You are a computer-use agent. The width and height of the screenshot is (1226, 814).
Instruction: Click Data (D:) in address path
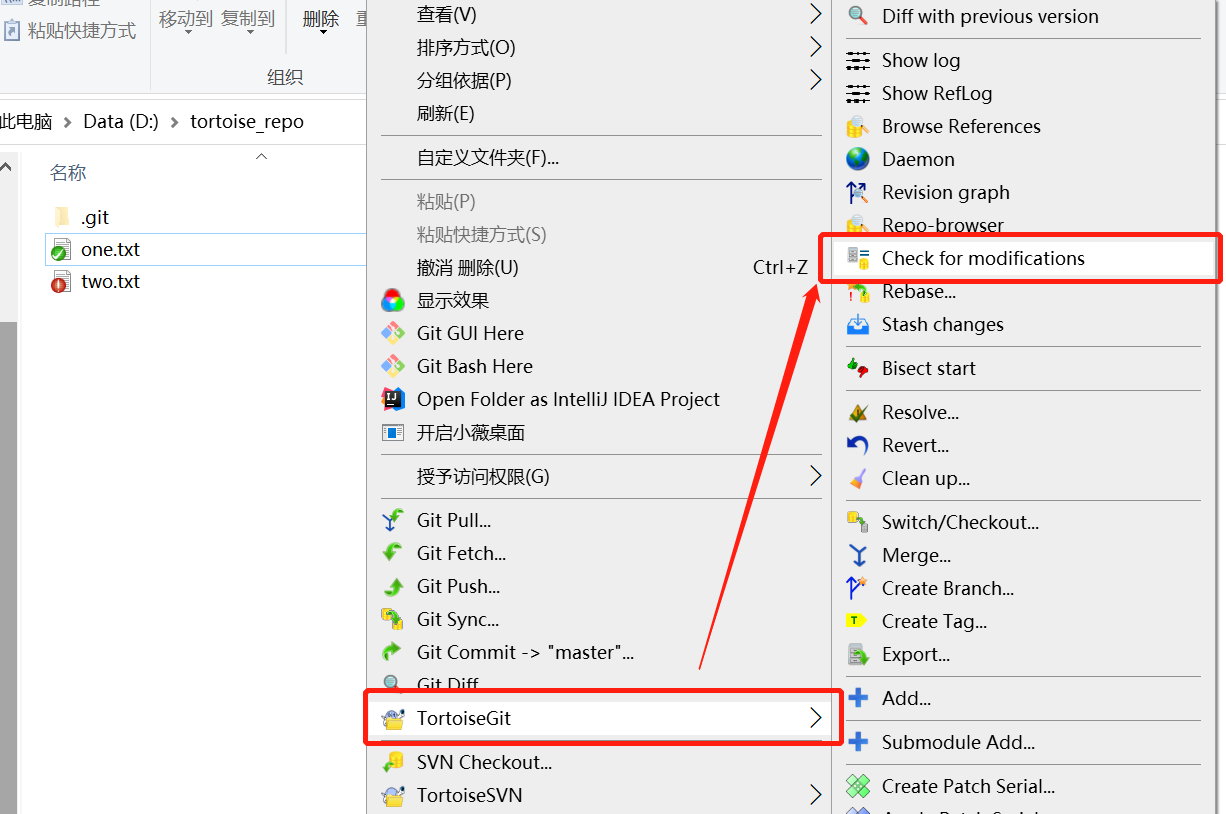coord(121,122)
